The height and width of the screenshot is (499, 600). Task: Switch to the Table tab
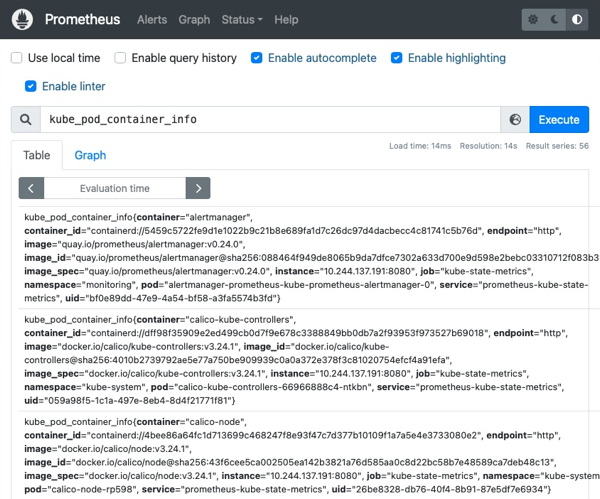click(37, 155)
